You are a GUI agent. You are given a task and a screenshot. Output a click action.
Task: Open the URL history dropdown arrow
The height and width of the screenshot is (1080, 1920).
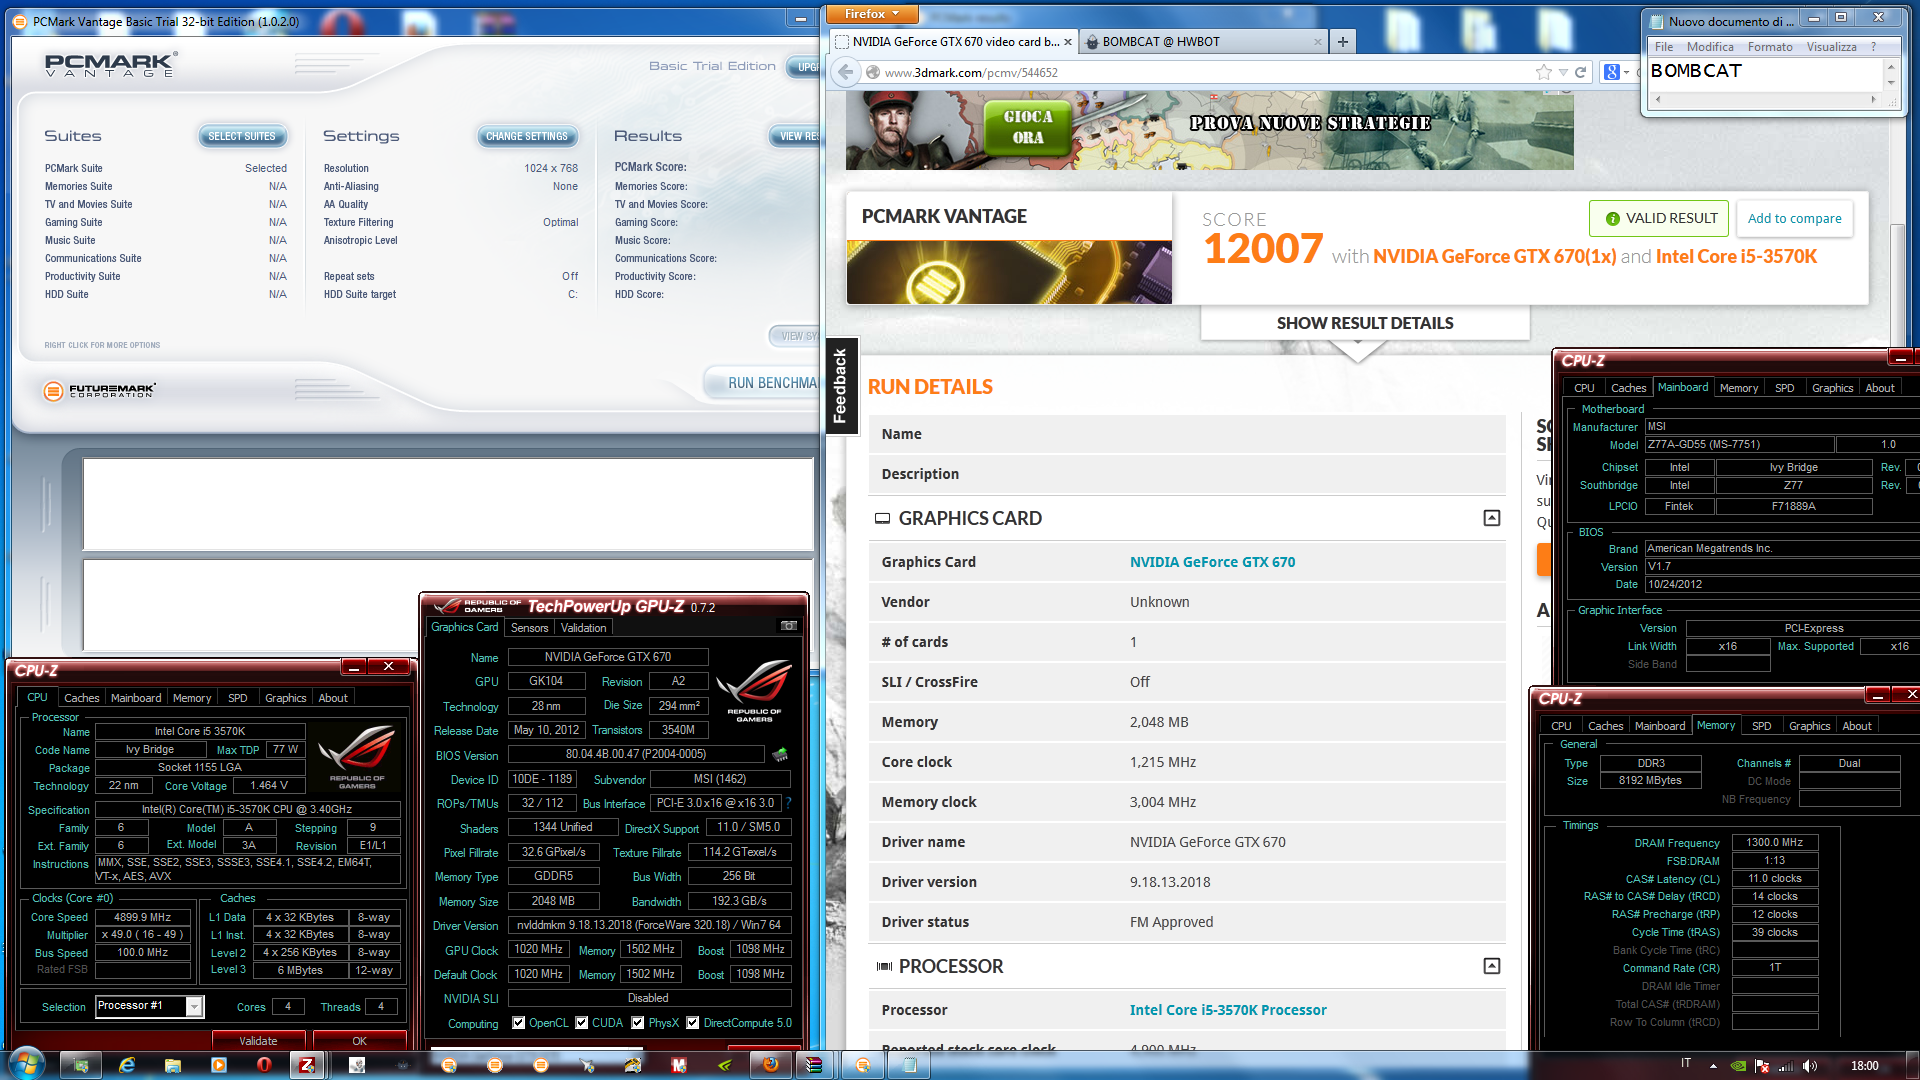pos(1563,72)
